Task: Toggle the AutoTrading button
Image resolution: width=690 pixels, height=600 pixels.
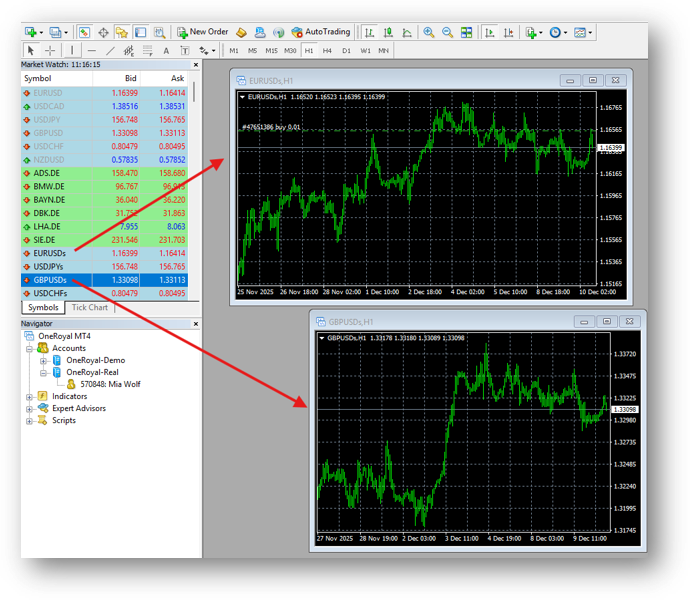Action: (x=321, y=32)
